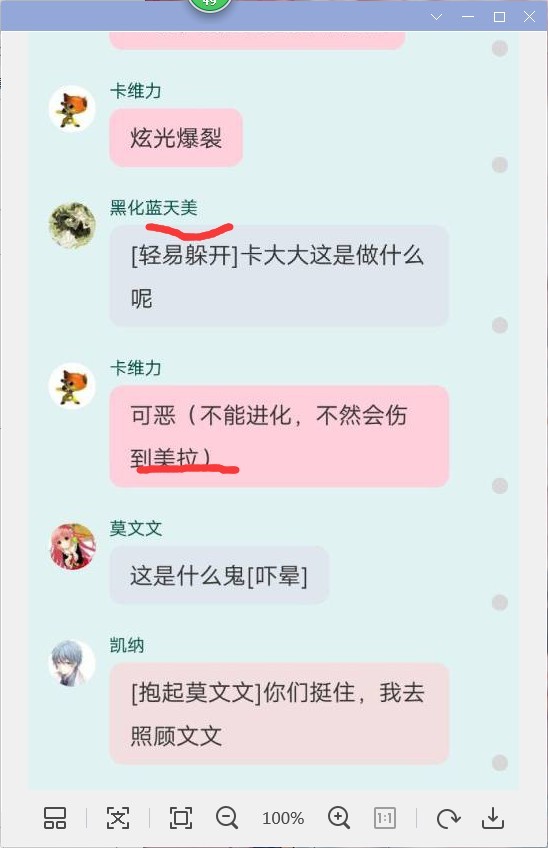The image size is (548, 848).
Task: Rotate the image clockwise
Action: point(448,819)
